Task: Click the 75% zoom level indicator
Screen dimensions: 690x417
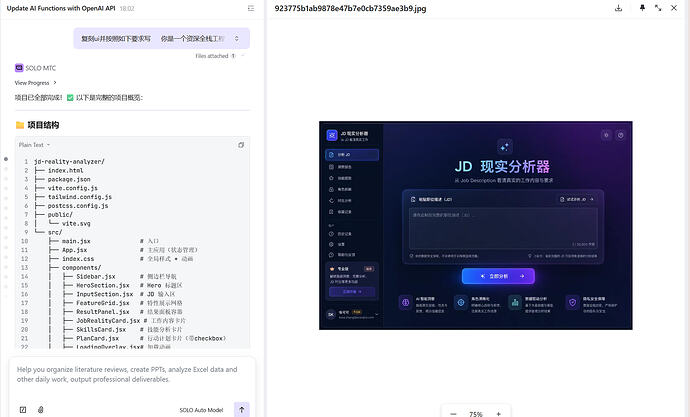Action: (x=476, y=413)
